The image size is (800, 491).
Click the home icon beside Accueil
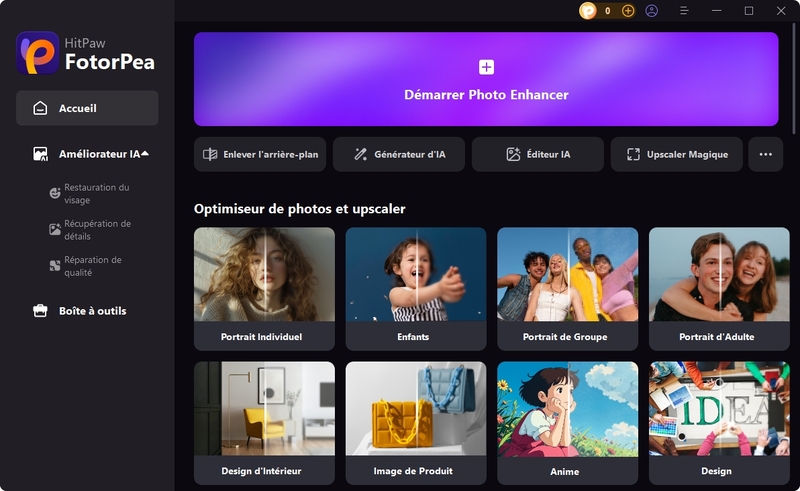[40, 108]
